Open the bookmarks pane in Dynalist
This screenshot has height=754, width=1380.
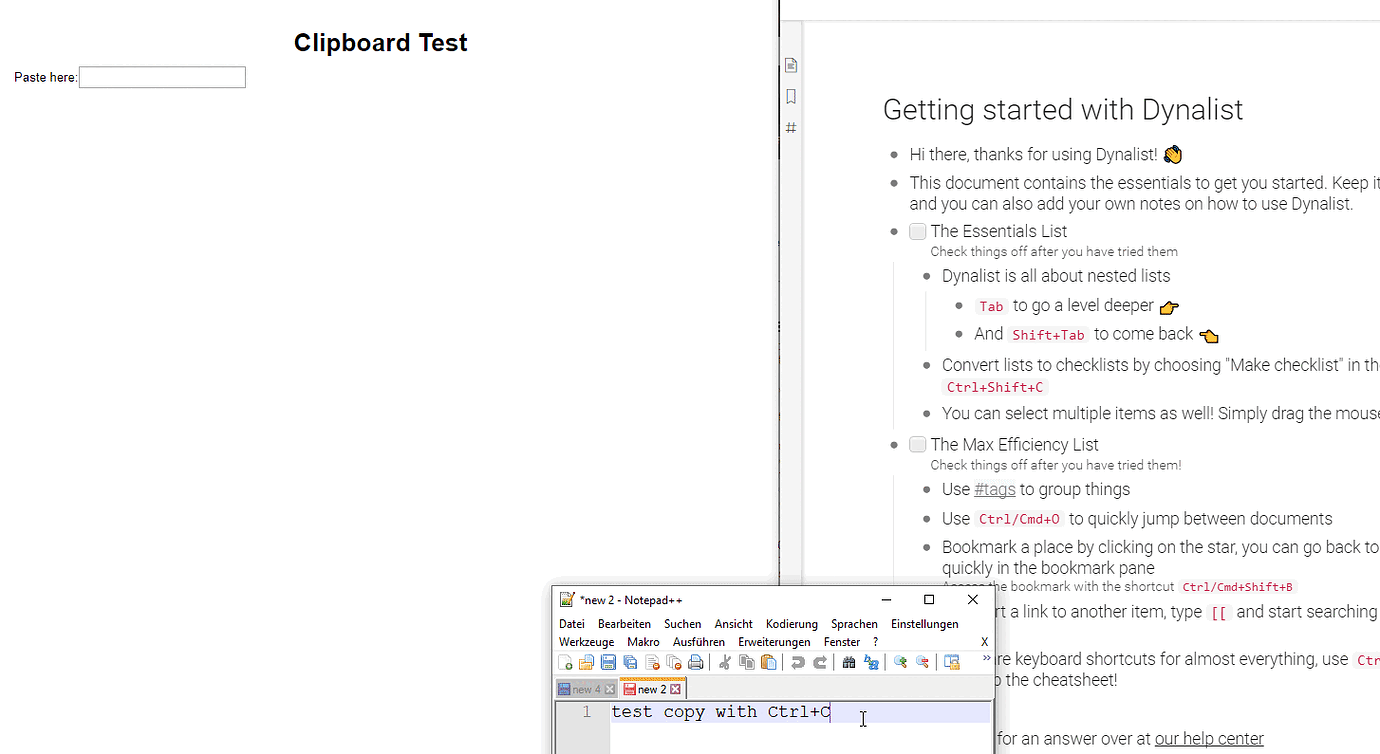coord(790,96)
